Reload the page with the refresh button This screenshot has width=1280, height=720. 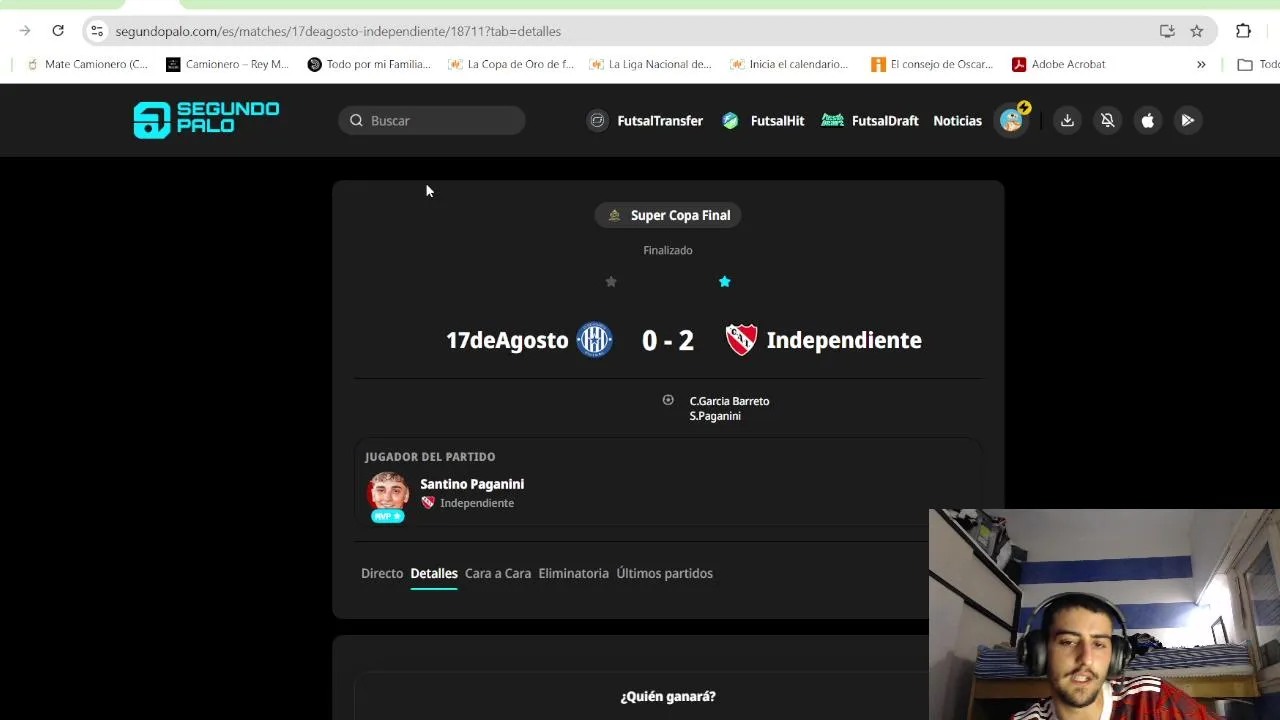tap(58, 31)
